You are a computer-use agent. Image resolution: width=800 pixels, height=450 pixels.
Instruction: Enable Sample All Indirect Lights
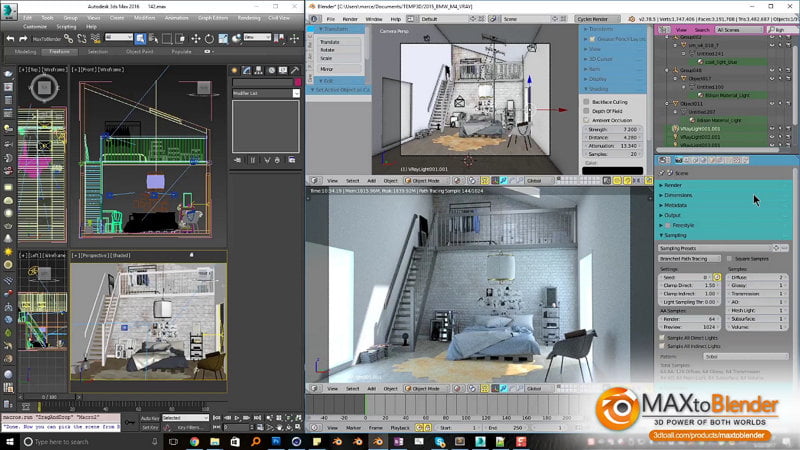pos(662,346)
